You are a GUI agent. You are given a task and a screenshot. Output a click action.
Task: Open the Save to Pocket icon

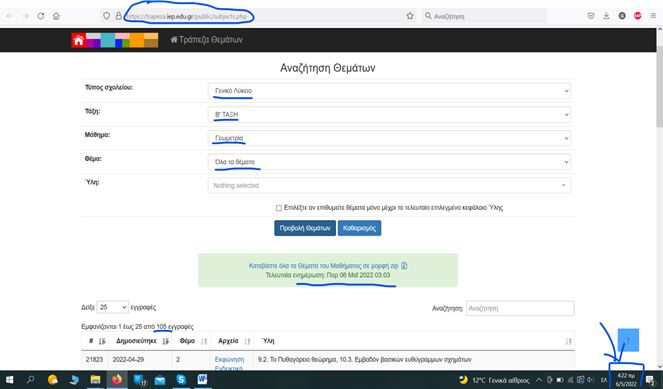(x=591, y=16)
